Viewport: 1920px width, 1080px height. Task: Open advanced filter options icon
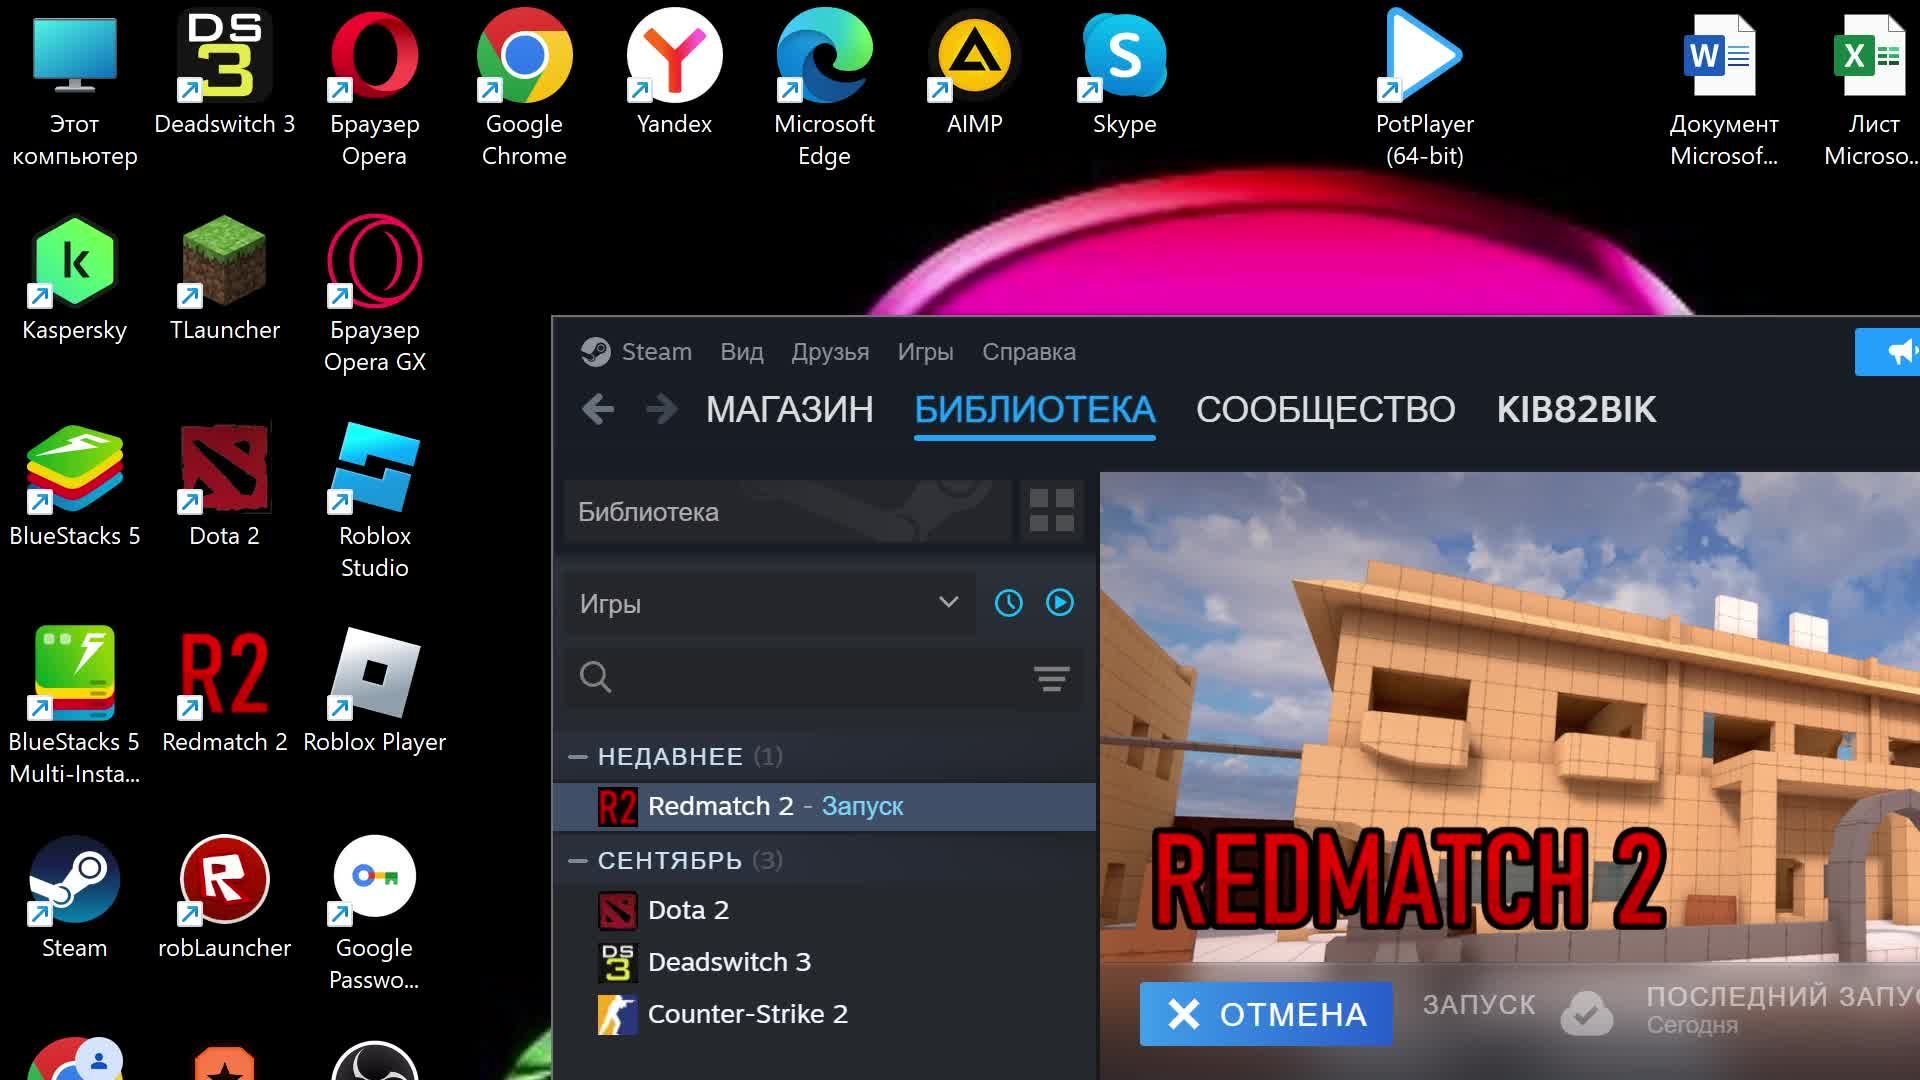pyautogui.click(x=1051, y=679)
